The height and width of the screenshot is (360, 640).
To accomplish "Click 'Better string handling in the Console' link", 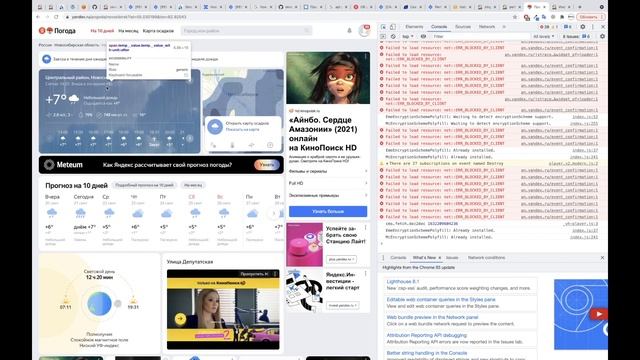I will click(427, 353).
